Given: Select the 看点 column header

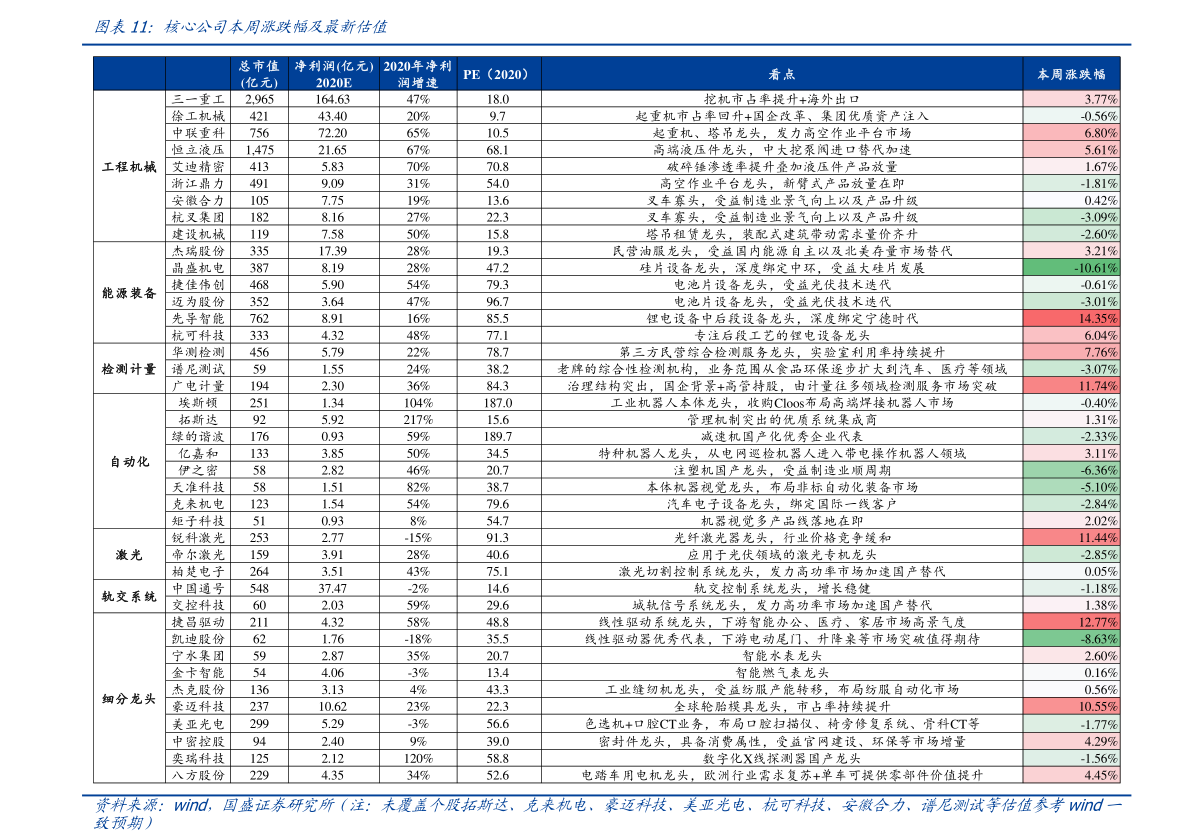Looking at the screenshot, I should [781, 74].
